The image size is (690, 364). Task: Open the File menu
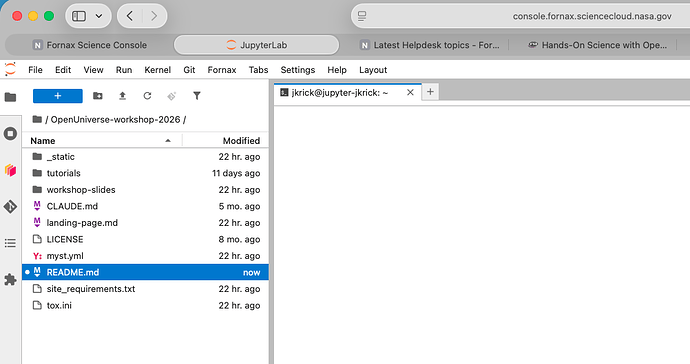coord(35,70)
